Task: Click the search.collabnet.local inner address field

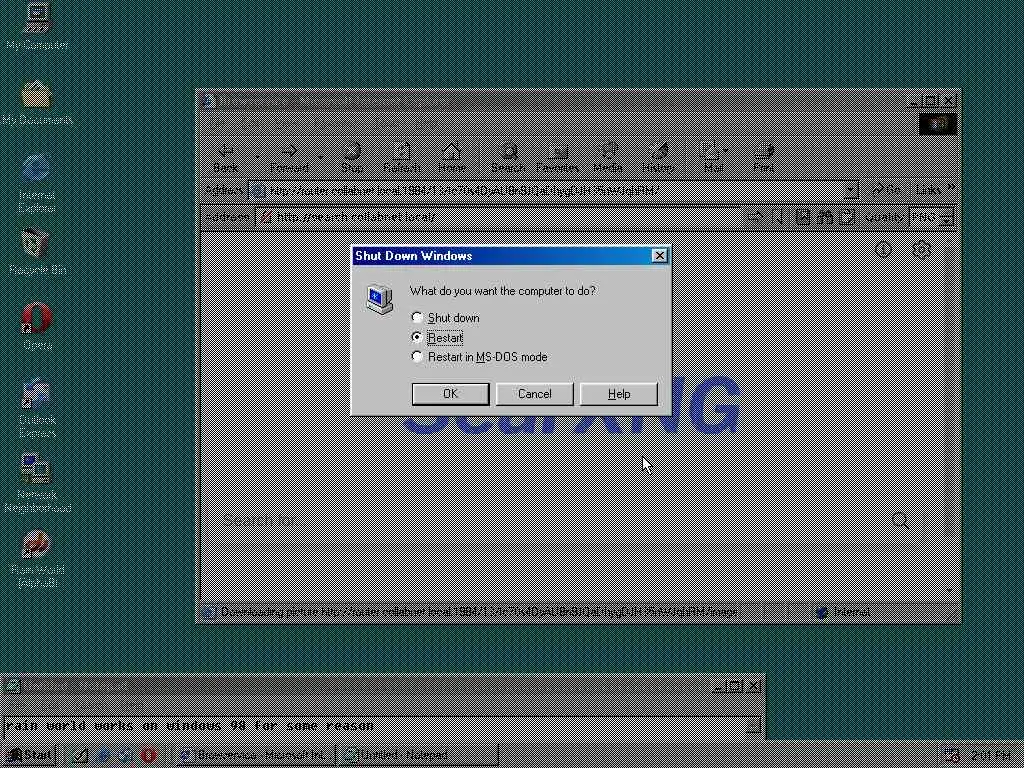Action: click(499, 217)
